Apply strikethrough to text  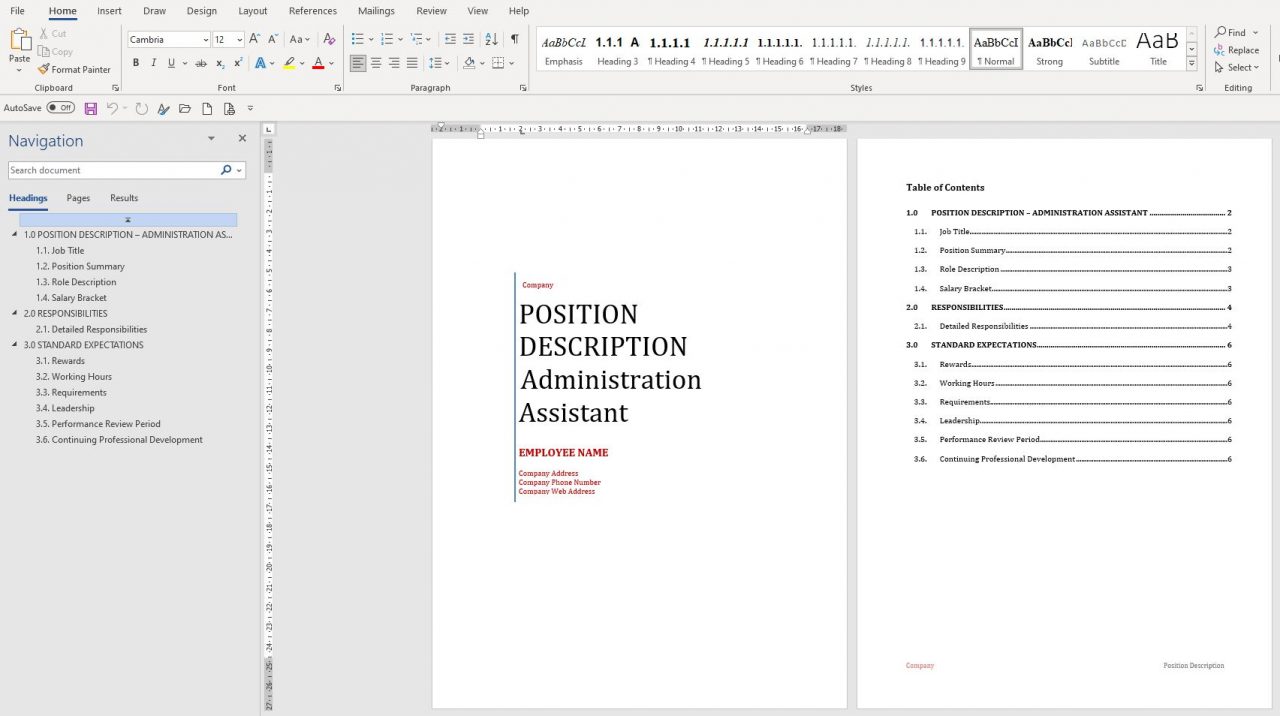coord(201,62)
